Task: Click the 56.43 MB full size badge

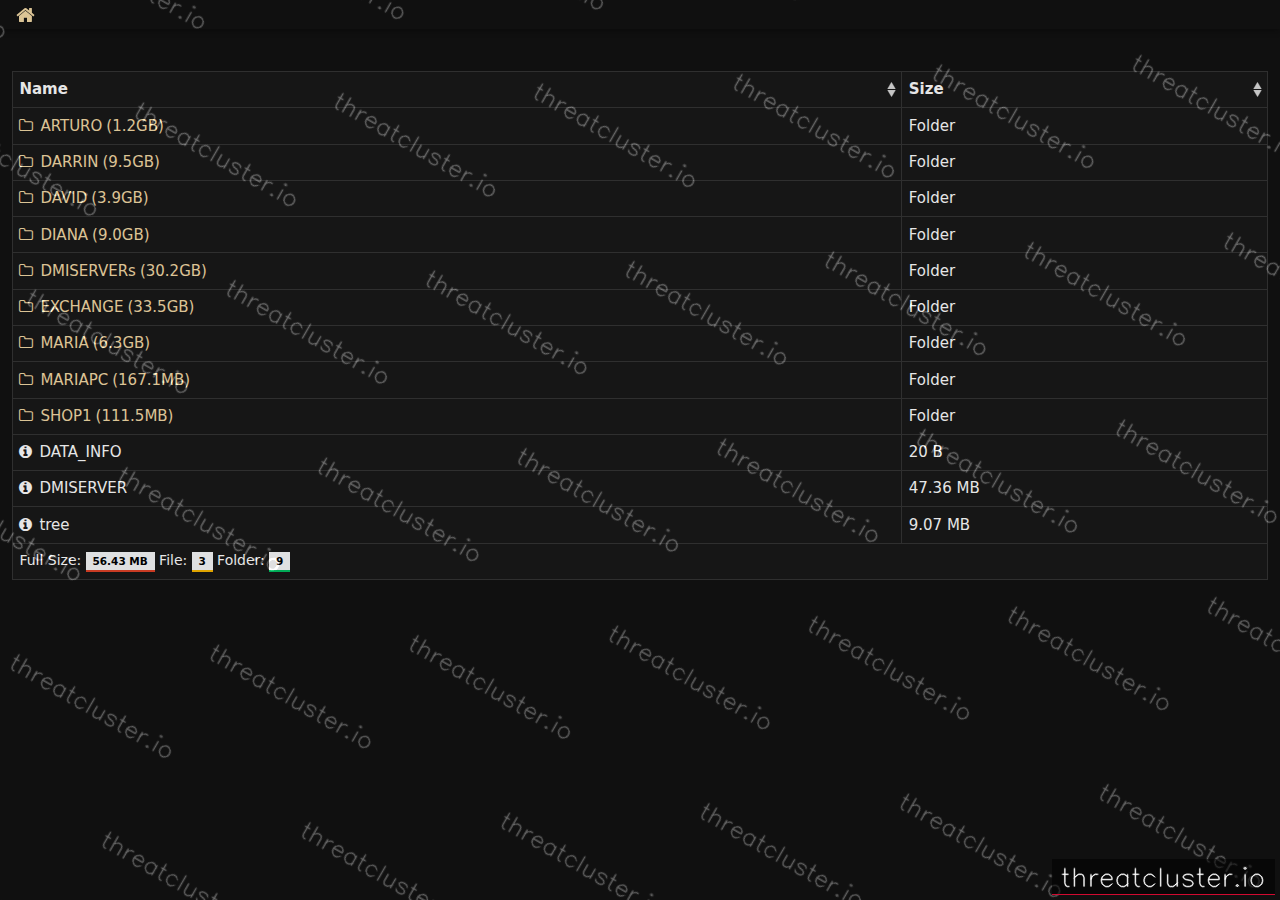Action: coord(120,561)
